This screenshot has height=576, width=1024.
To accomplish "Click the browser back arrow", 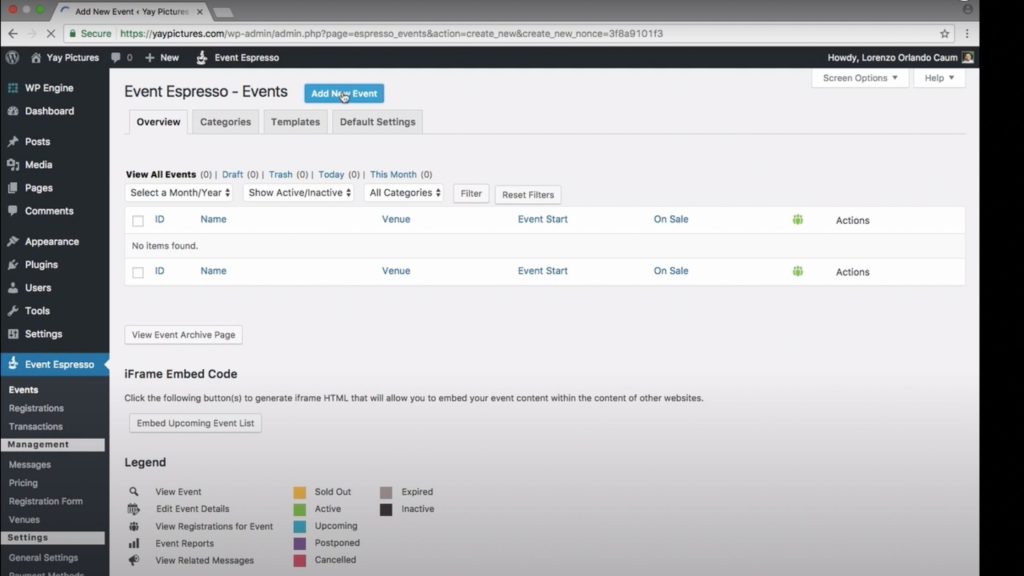I will [13, 33].
